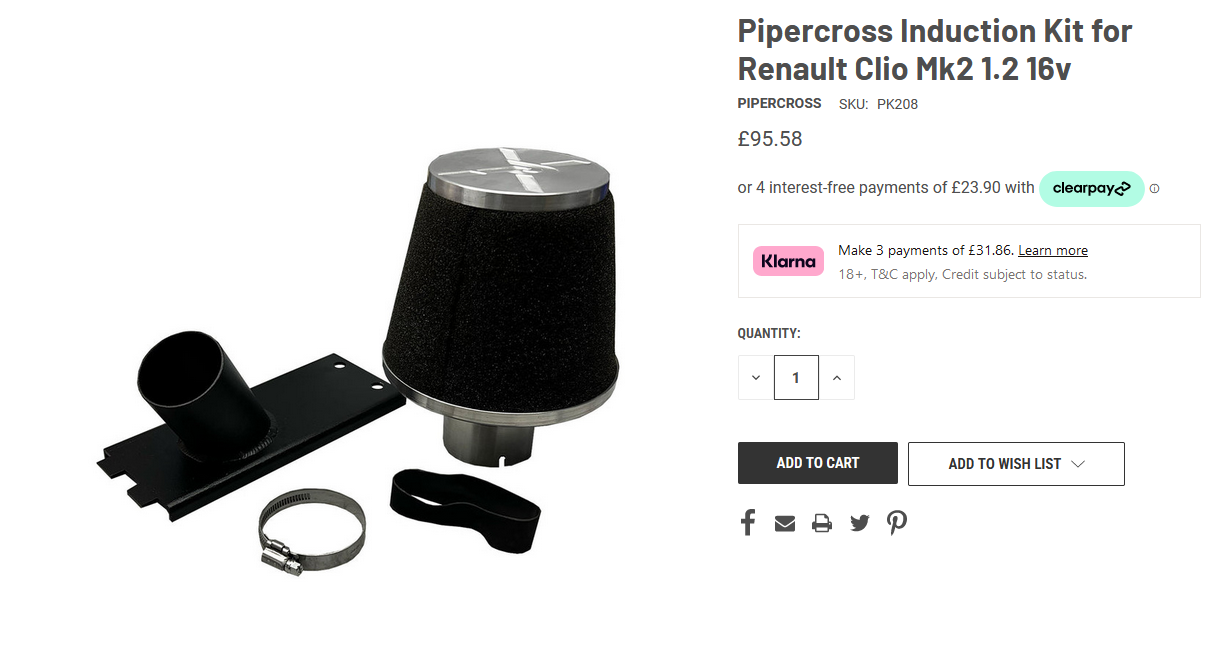Expand Add to Wish List dropdown chevron
The image size is (1209, 648).
[x=1078, y=464]
